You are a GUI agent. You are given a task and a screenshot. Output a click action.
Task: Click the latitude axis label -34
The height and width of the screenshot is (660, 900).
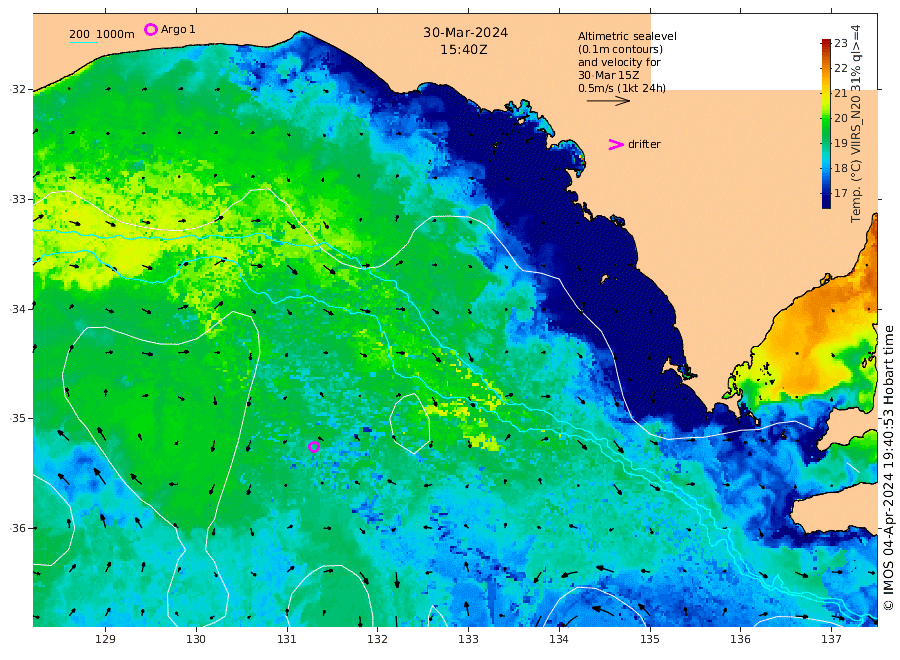(18, 309)
